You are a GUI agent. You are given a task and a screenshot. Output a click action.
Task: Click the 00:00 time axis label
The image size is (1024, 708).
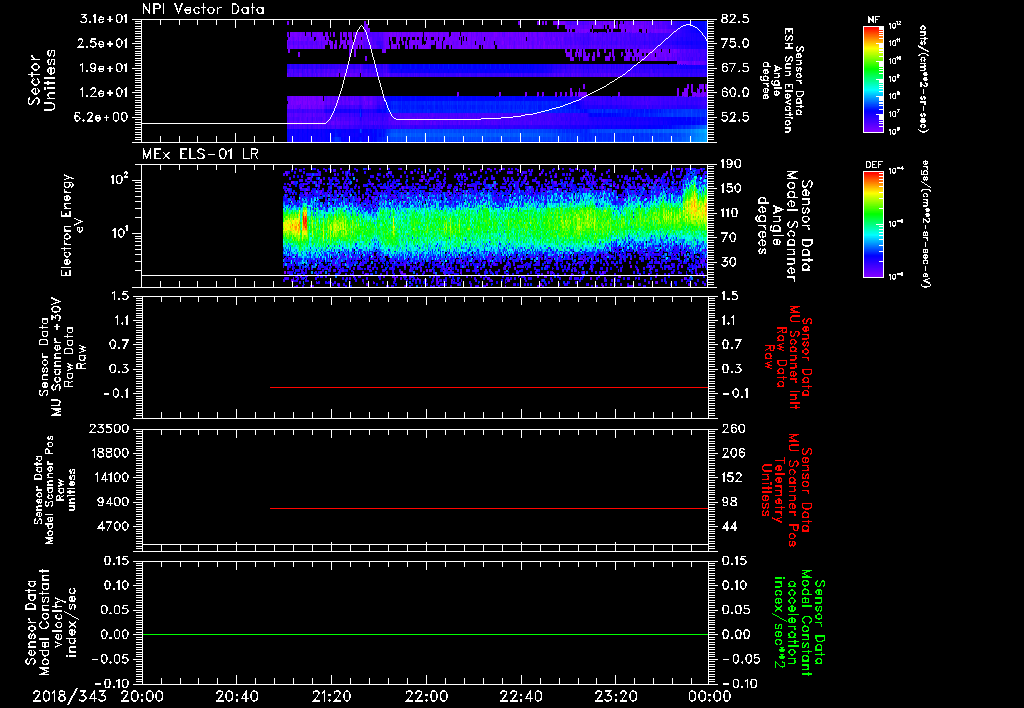(x=710, y=696)
